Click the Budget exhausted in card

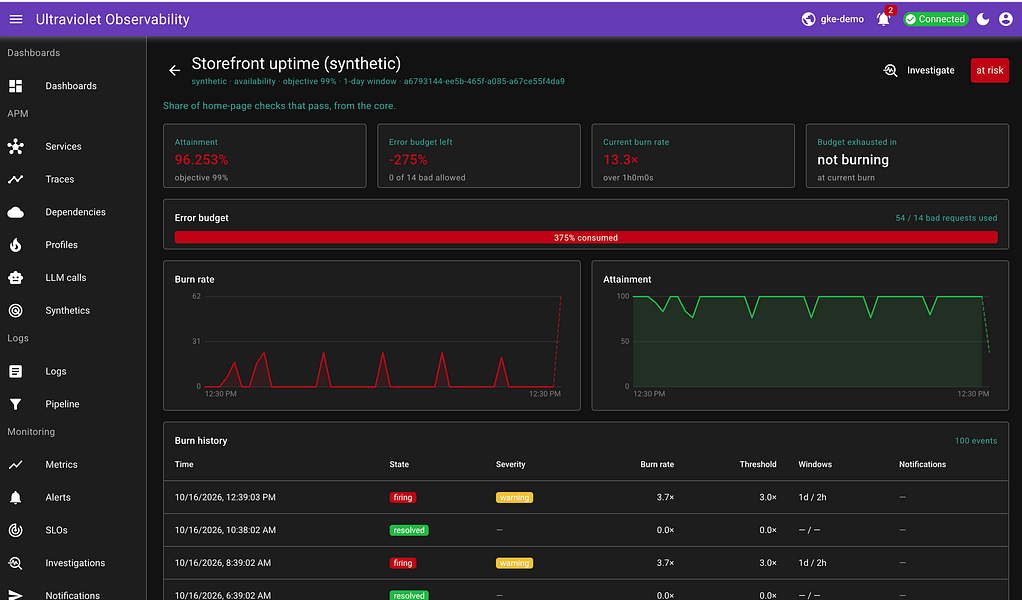pos(907,156)
